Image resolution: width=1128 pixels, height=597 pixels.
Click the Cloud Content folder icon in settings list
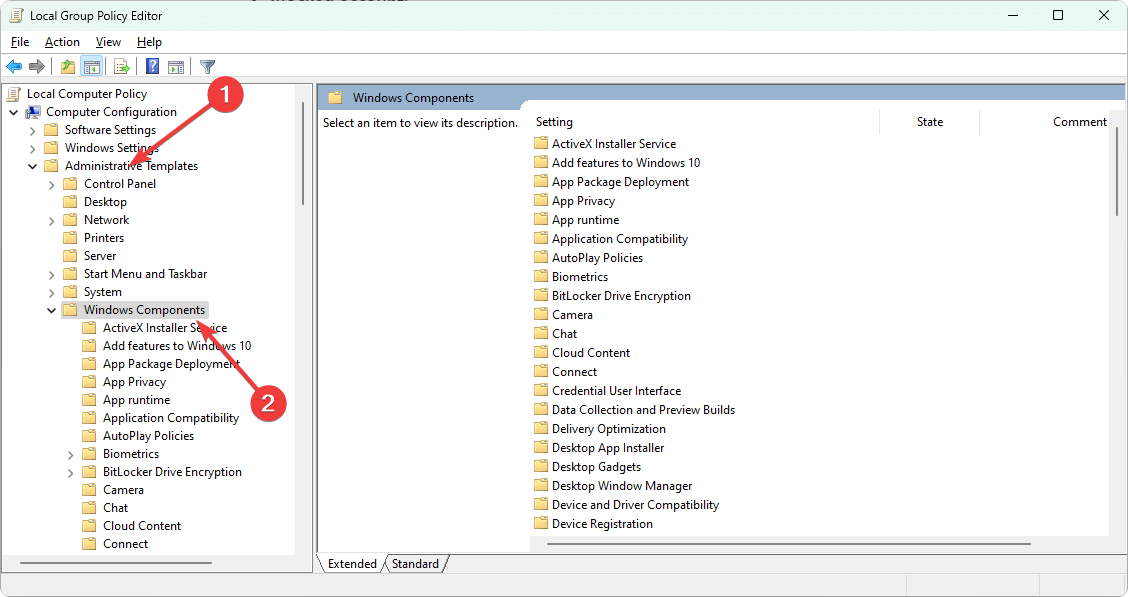click(541, 352)
